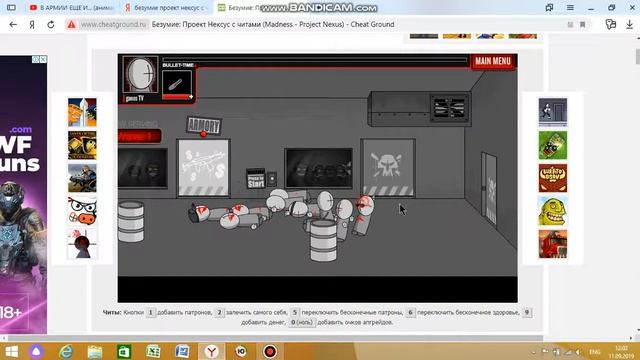Open the right running-man door game thumbnail

coord(553,112)
